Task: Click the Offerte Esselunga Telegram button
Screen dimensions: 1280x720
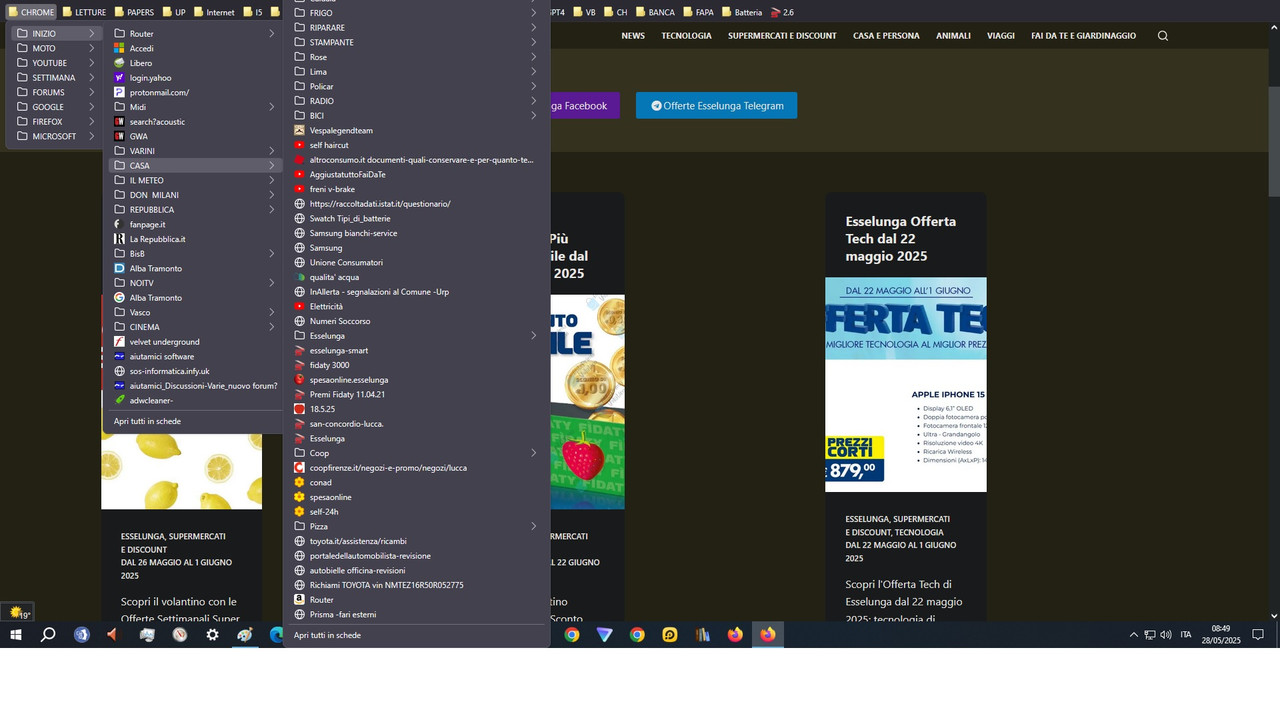Action: pyautogui.click(x=716, y=105)
